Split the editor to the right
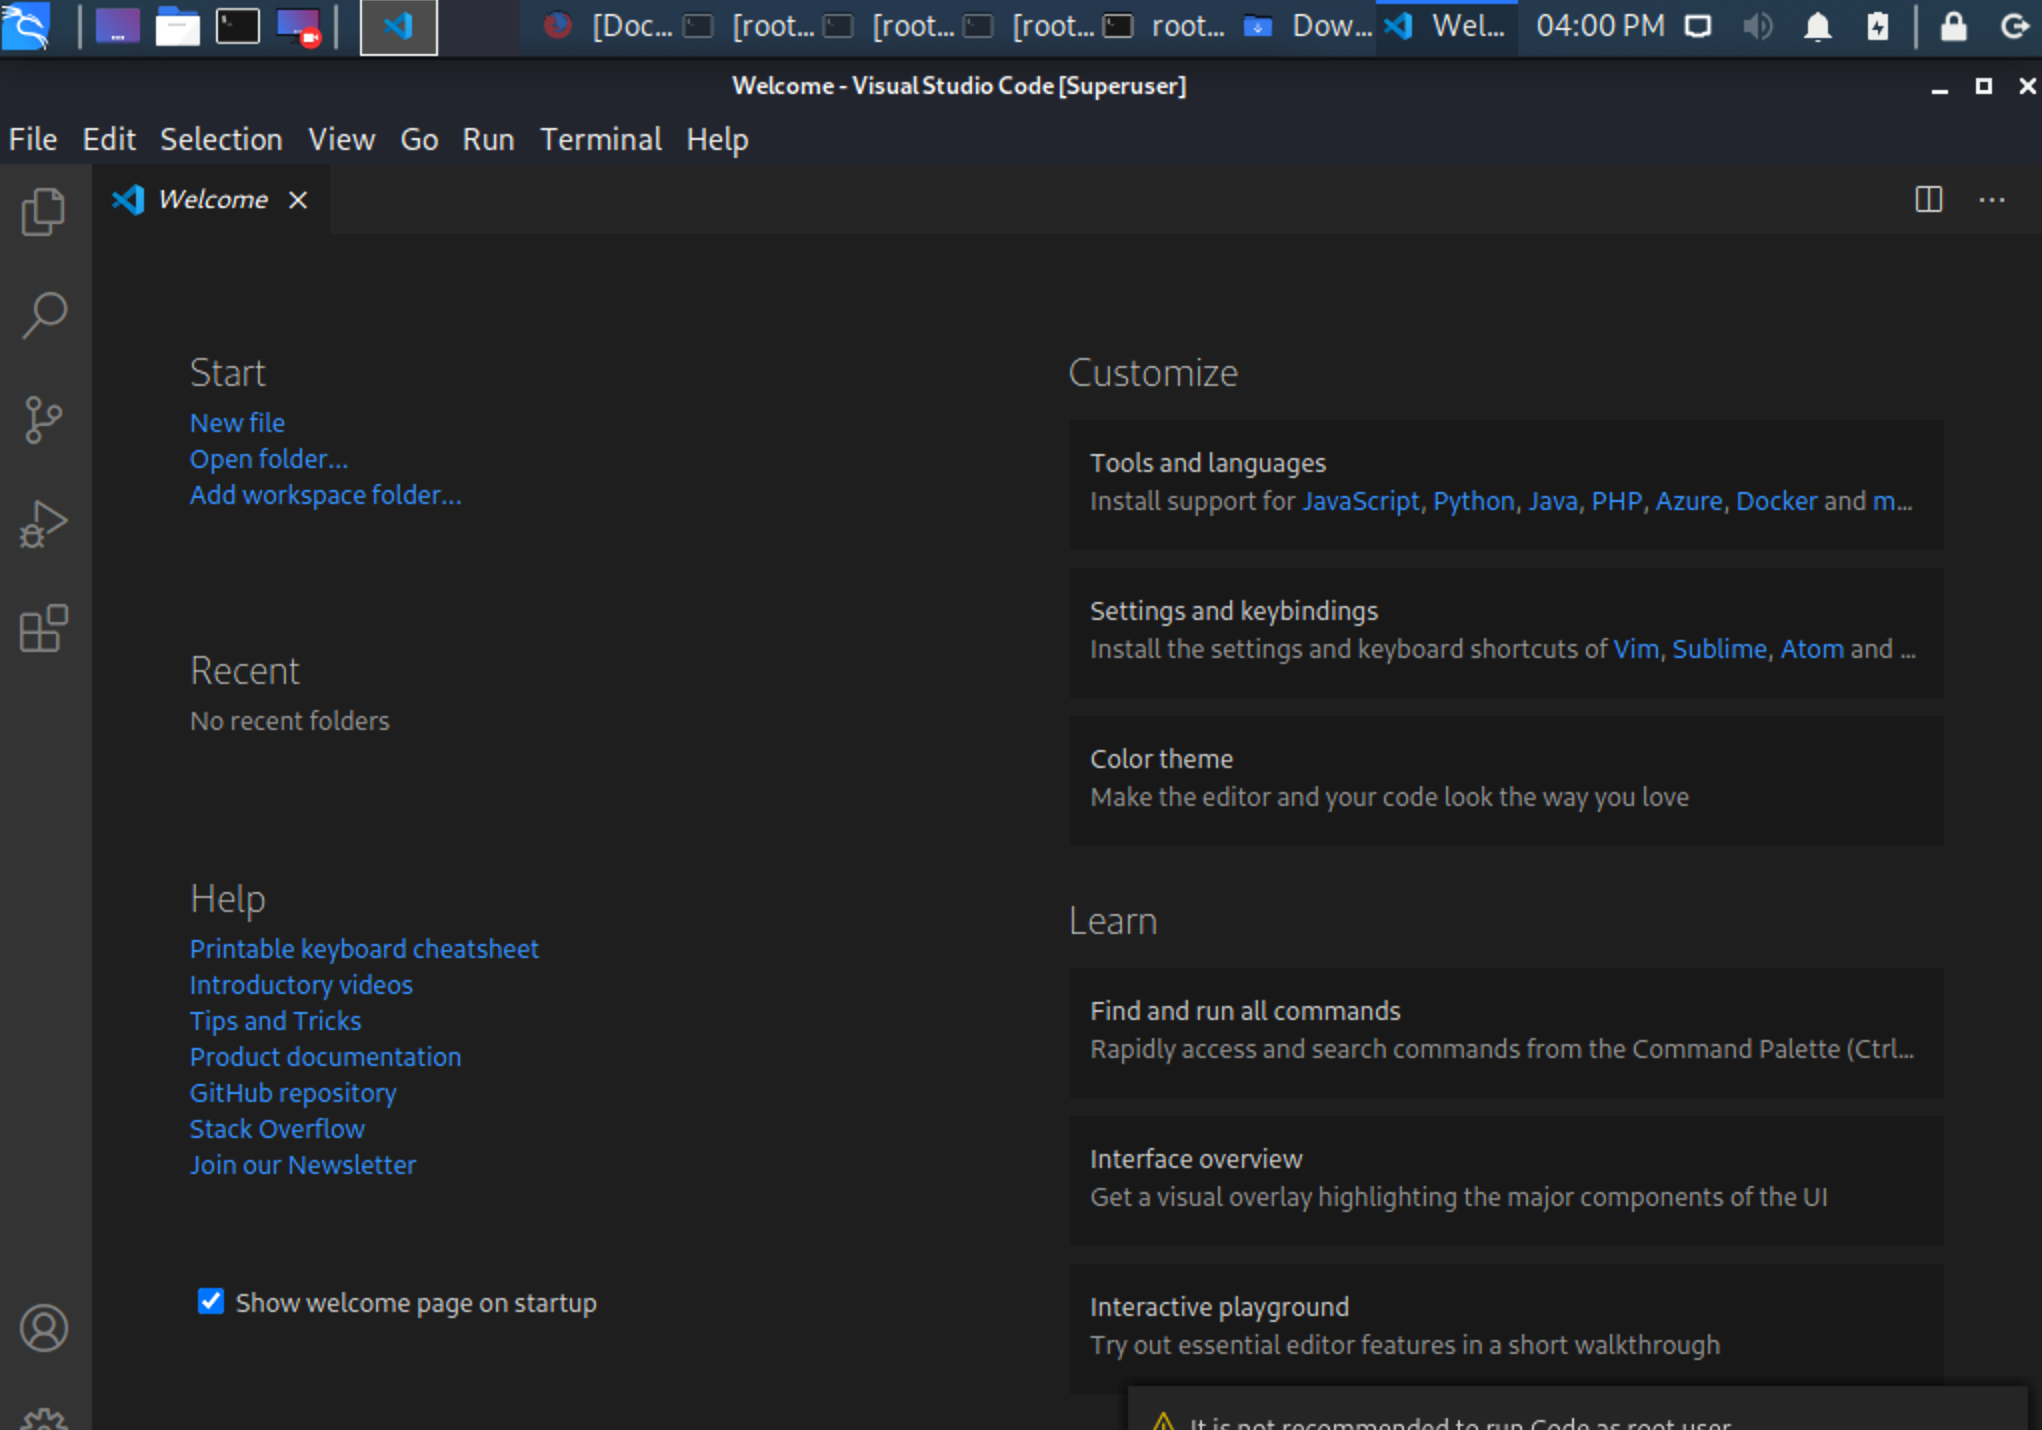This screenshot has height=1430, width=2042. pos(1928,200)
